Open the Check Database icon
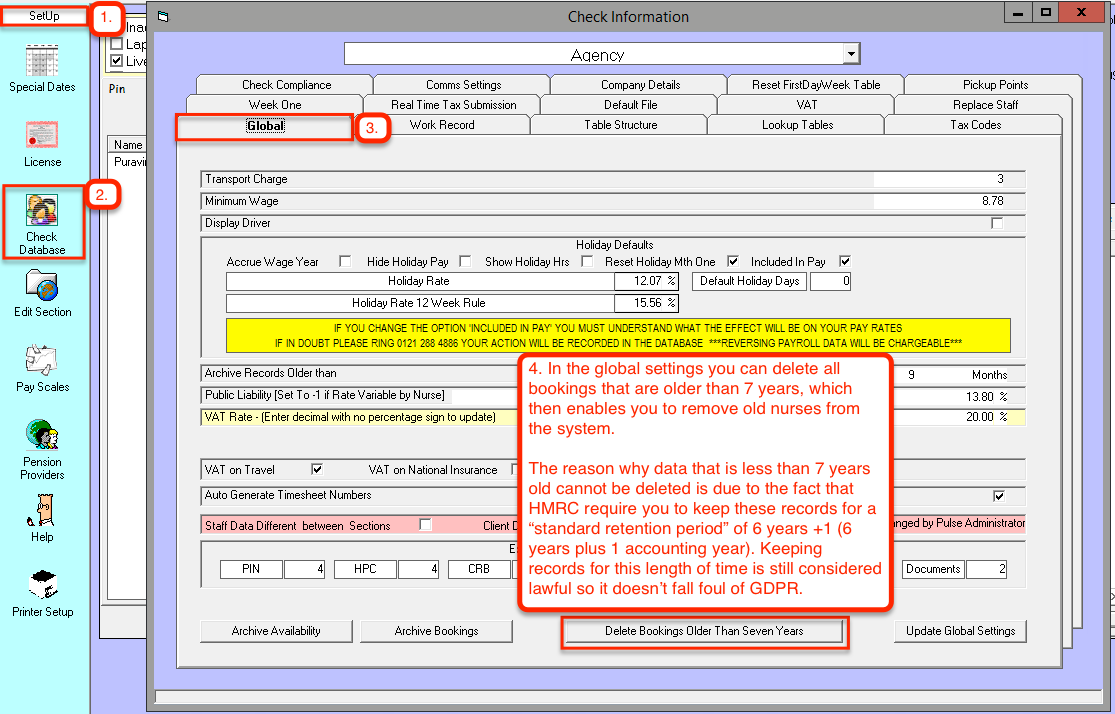 coord(42,212)
